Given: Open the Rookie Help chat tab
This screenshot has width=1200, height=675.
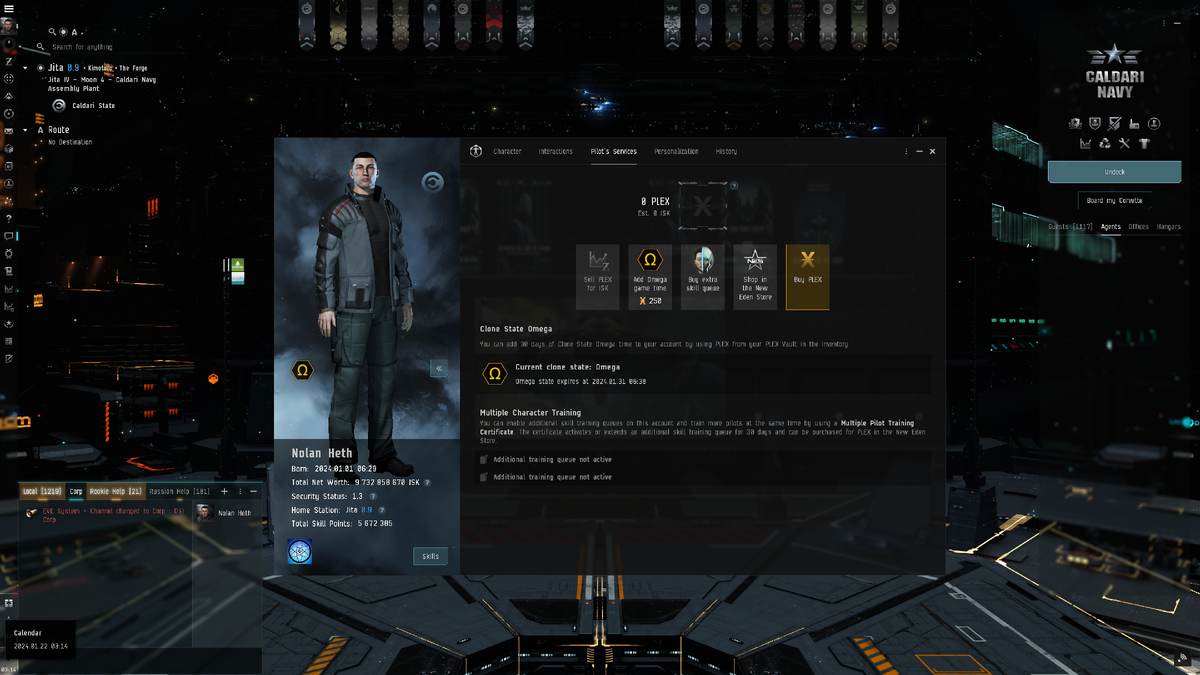Looking at the screenshot, I should click(115, 491).
